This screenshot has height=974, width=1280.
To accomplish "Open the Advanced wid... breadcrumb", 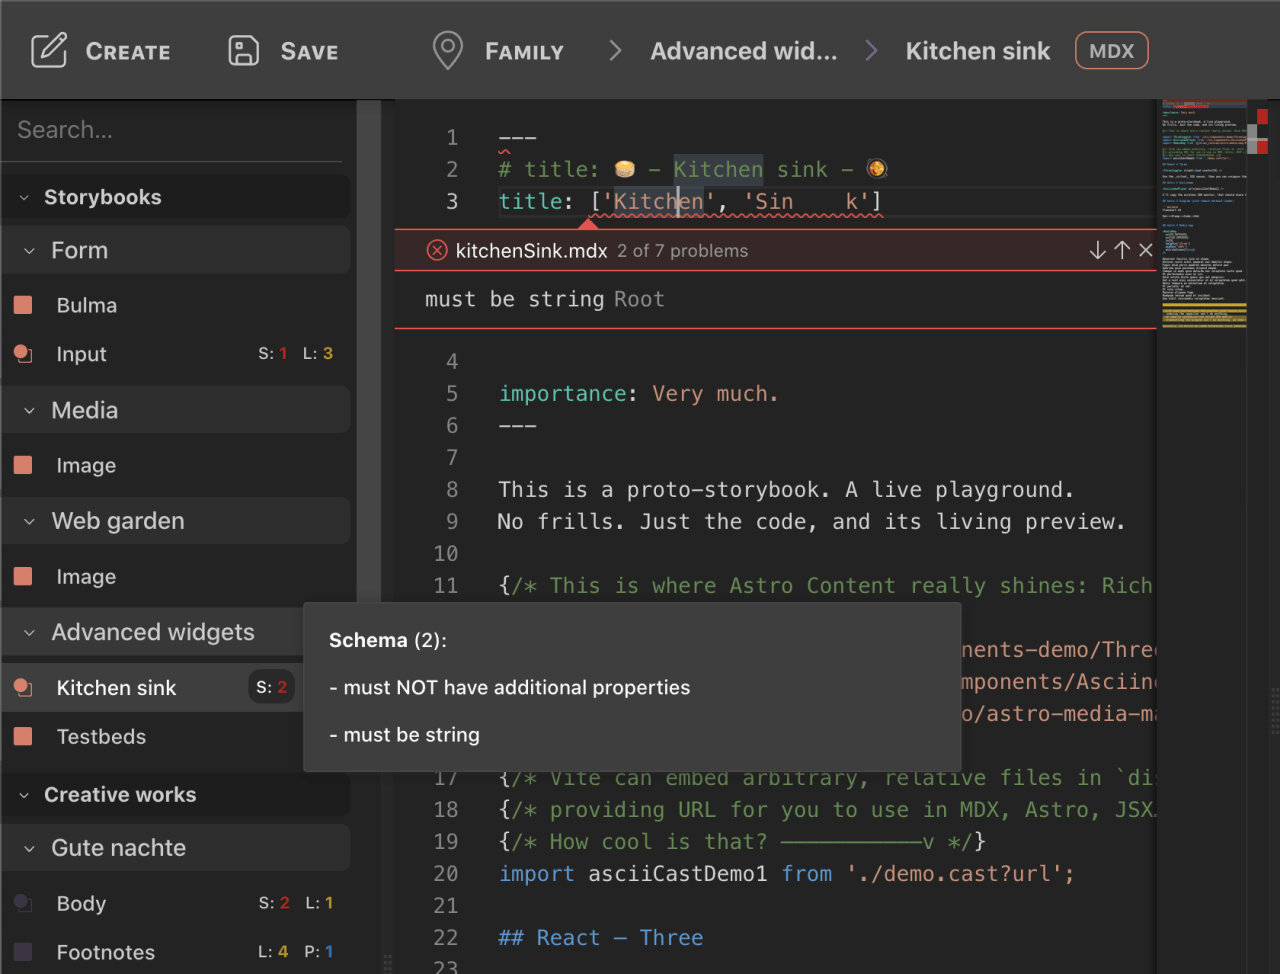I will [x=743, y=51].
